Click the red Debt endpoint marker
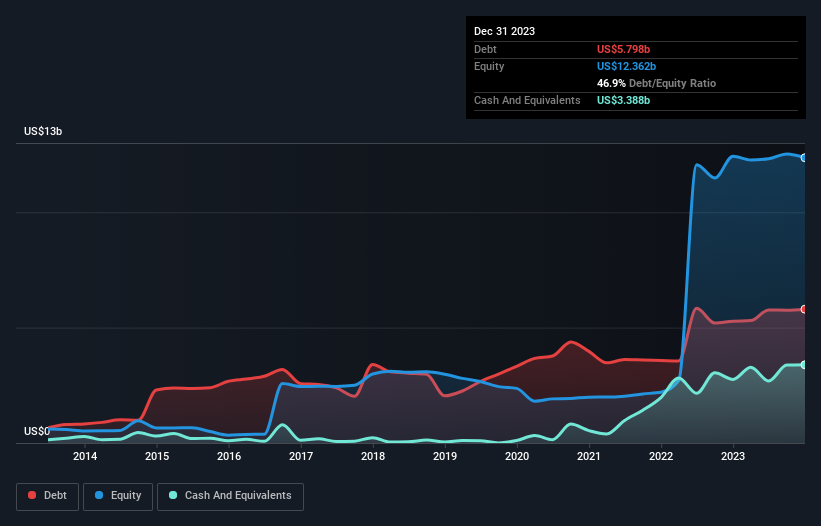Image resolution: width=821 pixels, height=526 pixels. click(x=804, y=309)
